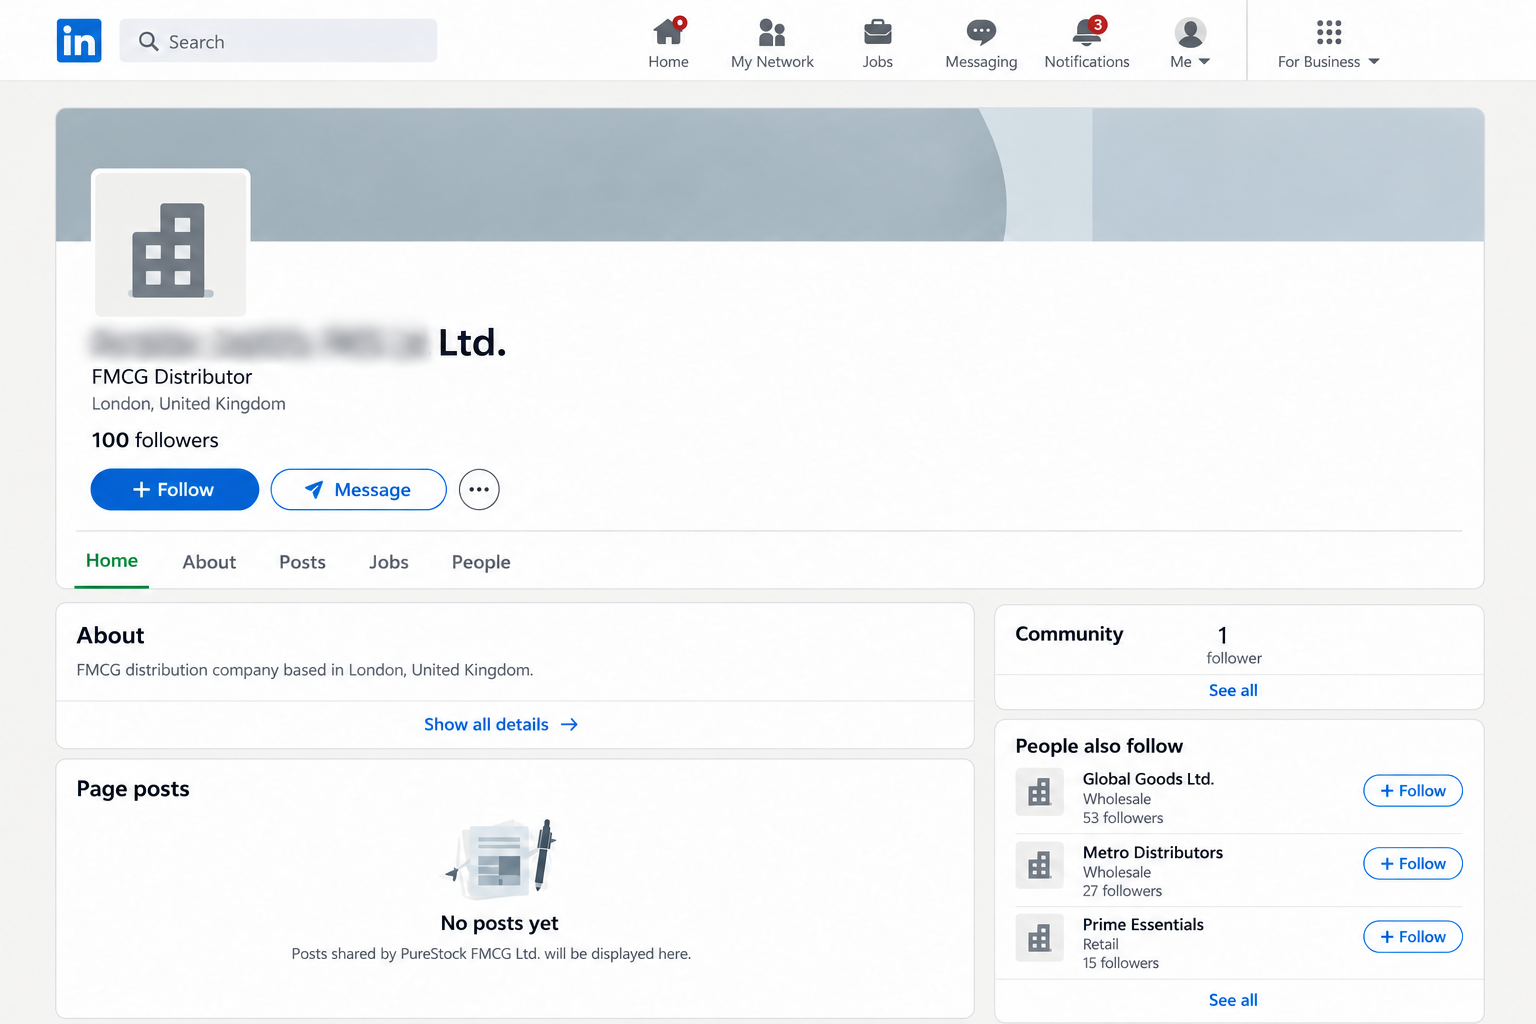
Task: Click the 1 follower community count
Action: (1233, 646)
